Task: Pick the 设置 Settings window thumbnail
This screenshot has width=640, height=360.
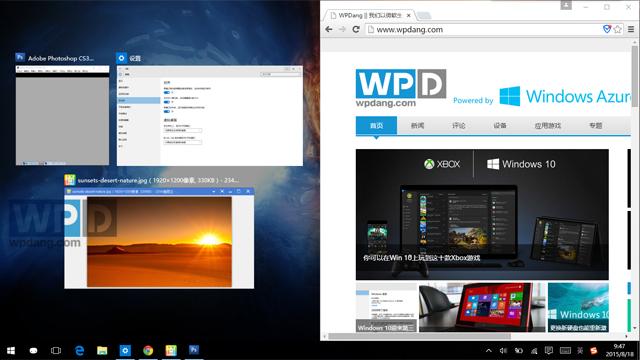Action: click(210, 116)
